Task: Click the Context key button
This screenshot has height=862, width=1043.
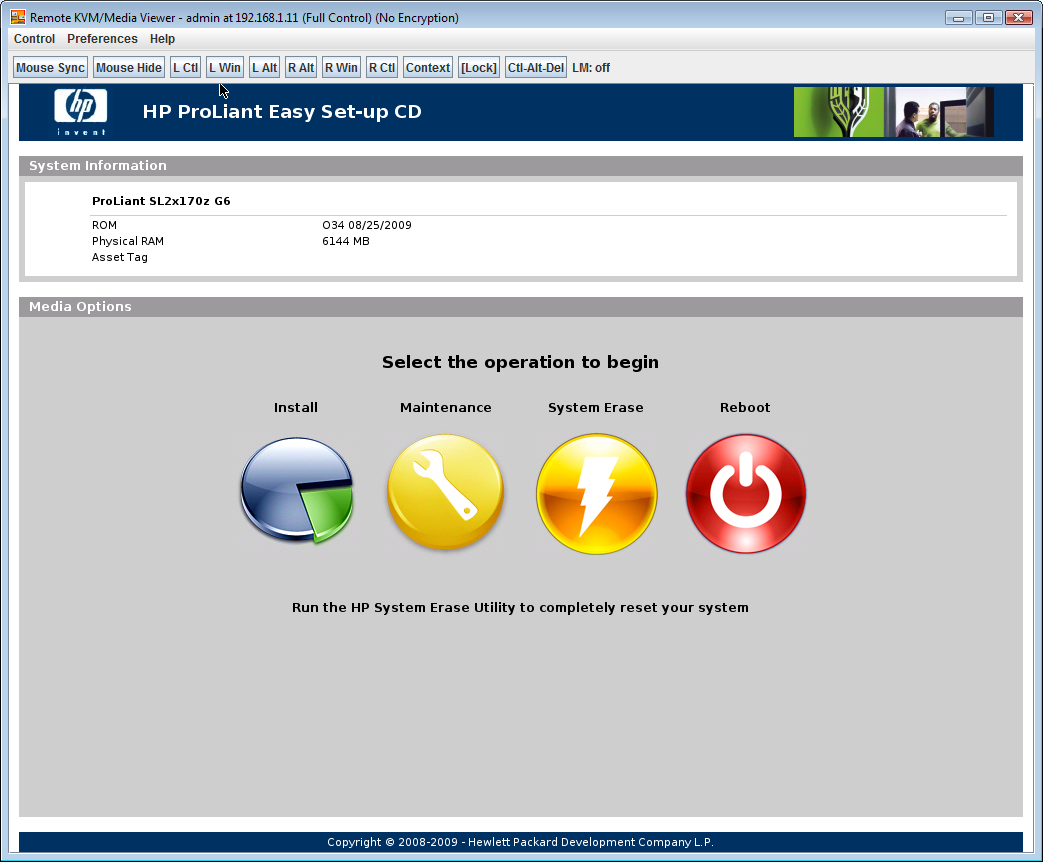Action: pyautogui.click(x=428, y=67)
